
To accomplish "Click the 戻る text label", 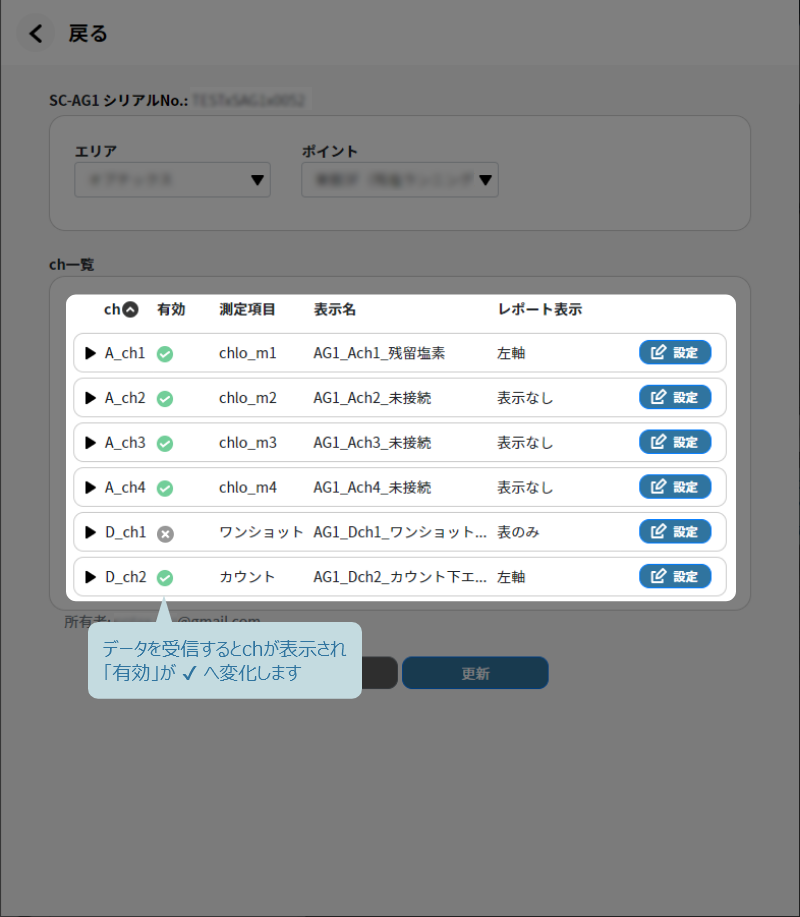I will [x=88, y=33].
